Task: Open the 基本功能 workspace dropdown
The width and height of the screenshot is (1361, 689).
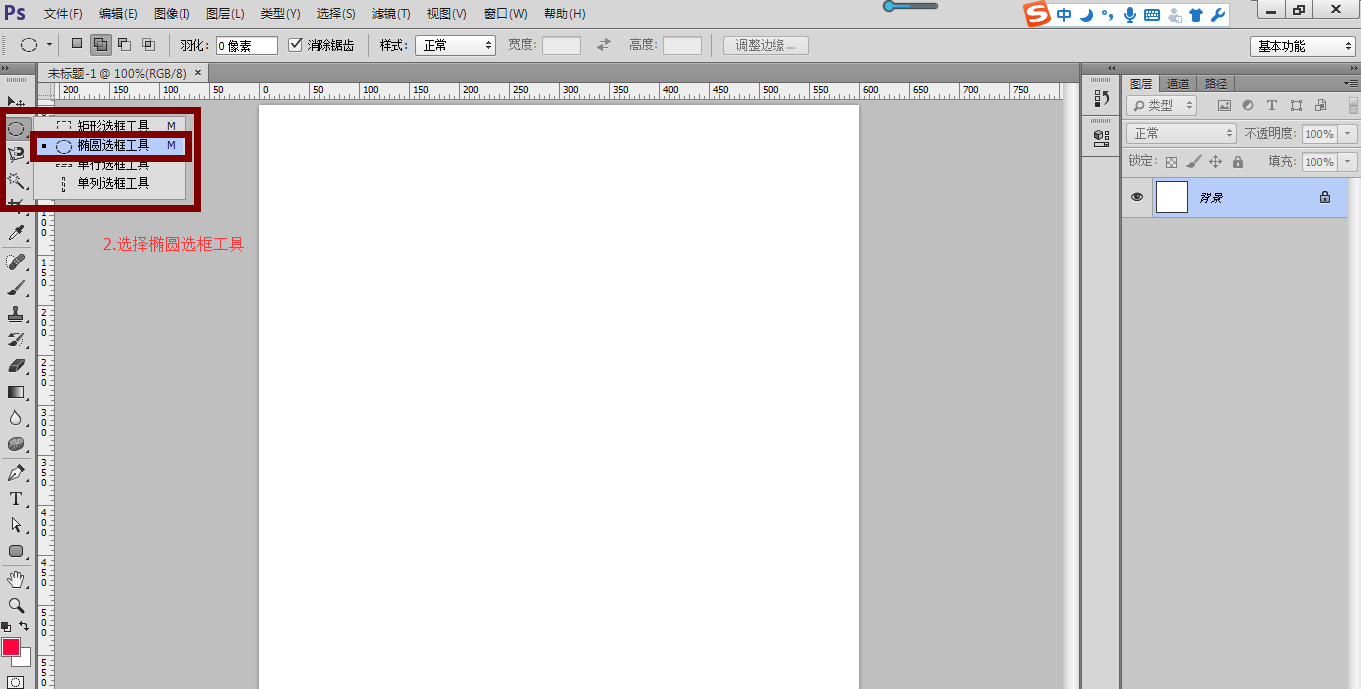Action: pos(1303,46)
